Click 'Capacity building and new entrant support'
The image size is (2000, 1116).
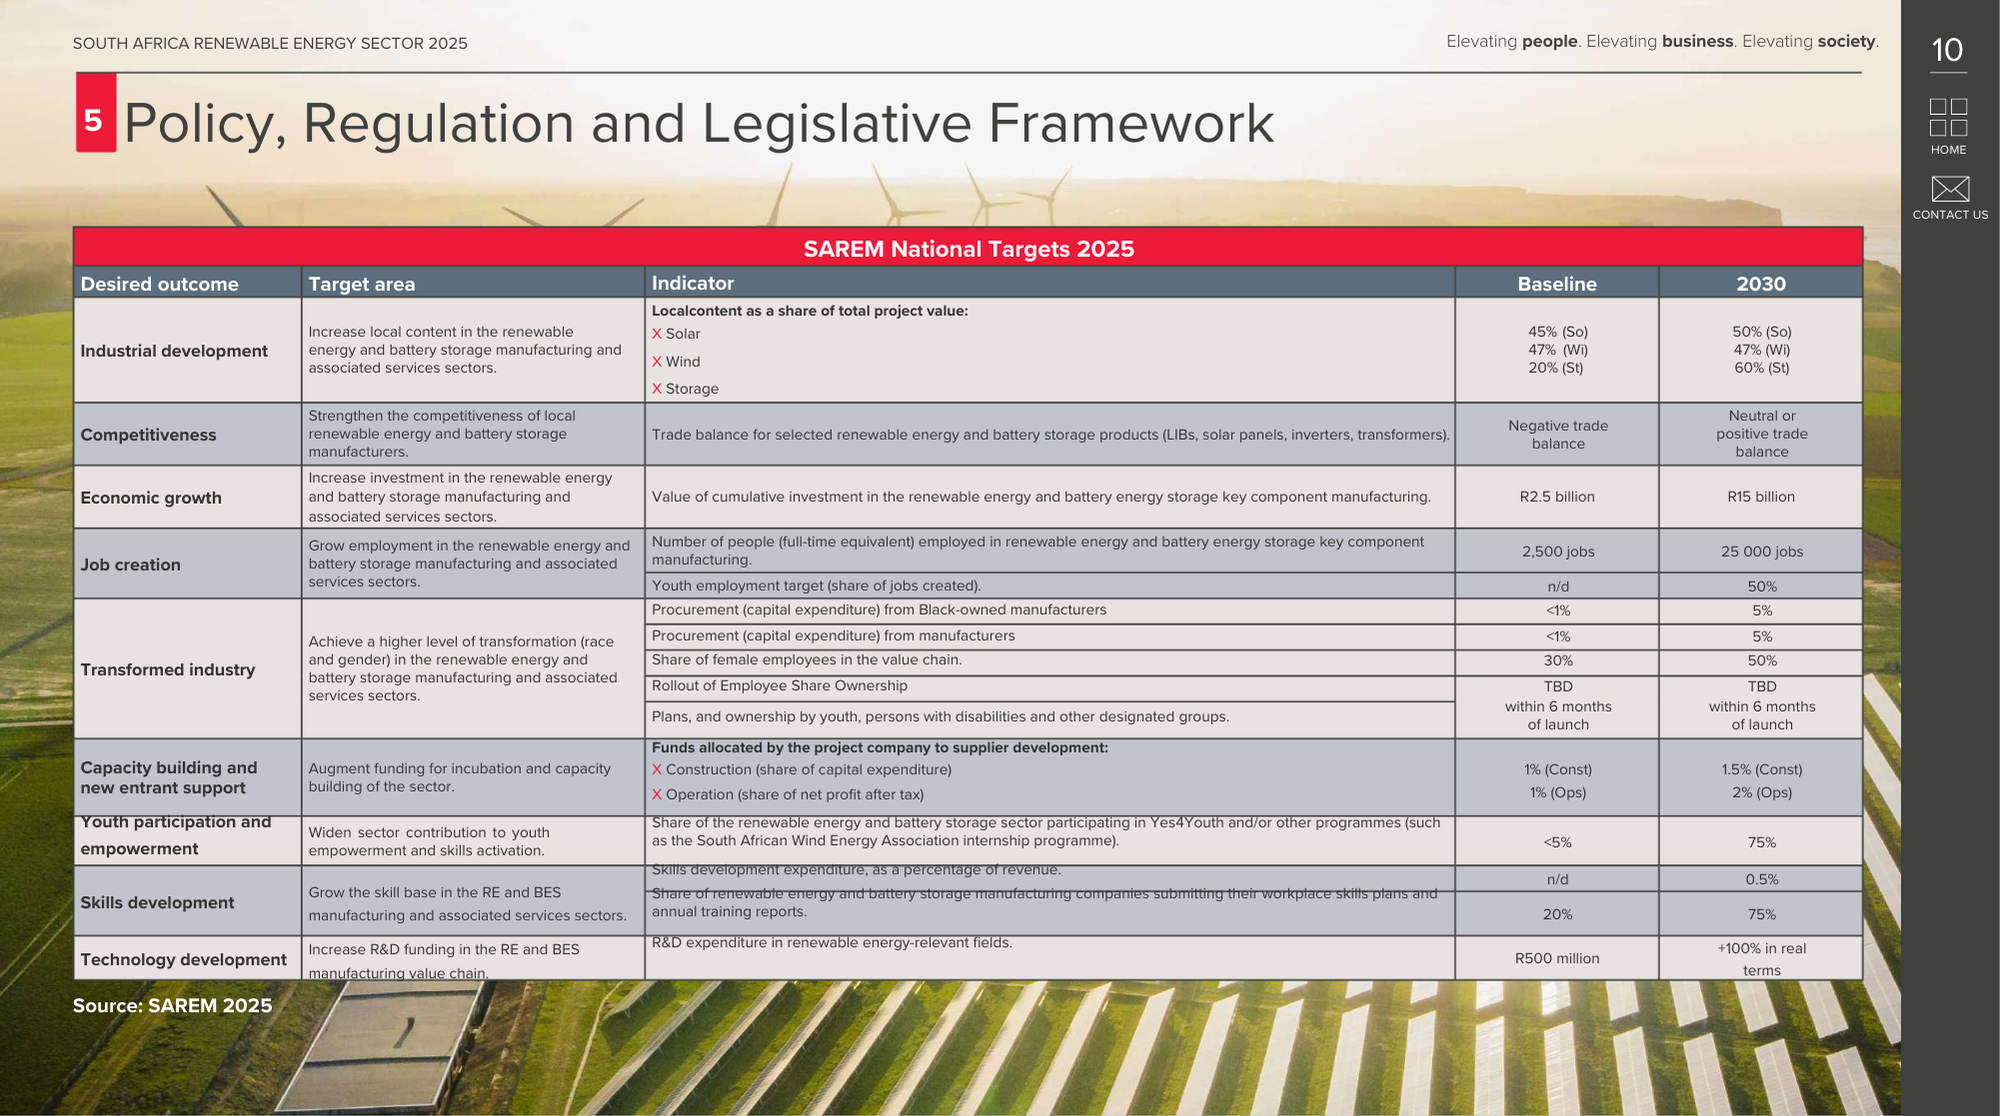[x=169, y=778]
